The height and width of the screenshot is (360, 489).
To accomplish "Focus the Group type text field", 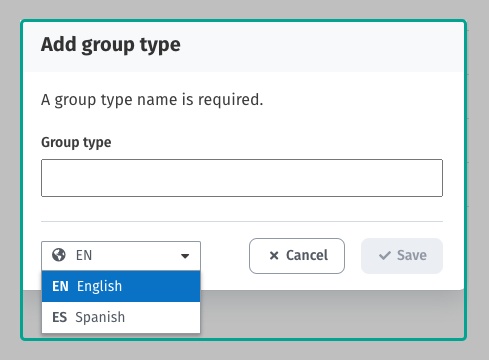I will click(242, 178).
